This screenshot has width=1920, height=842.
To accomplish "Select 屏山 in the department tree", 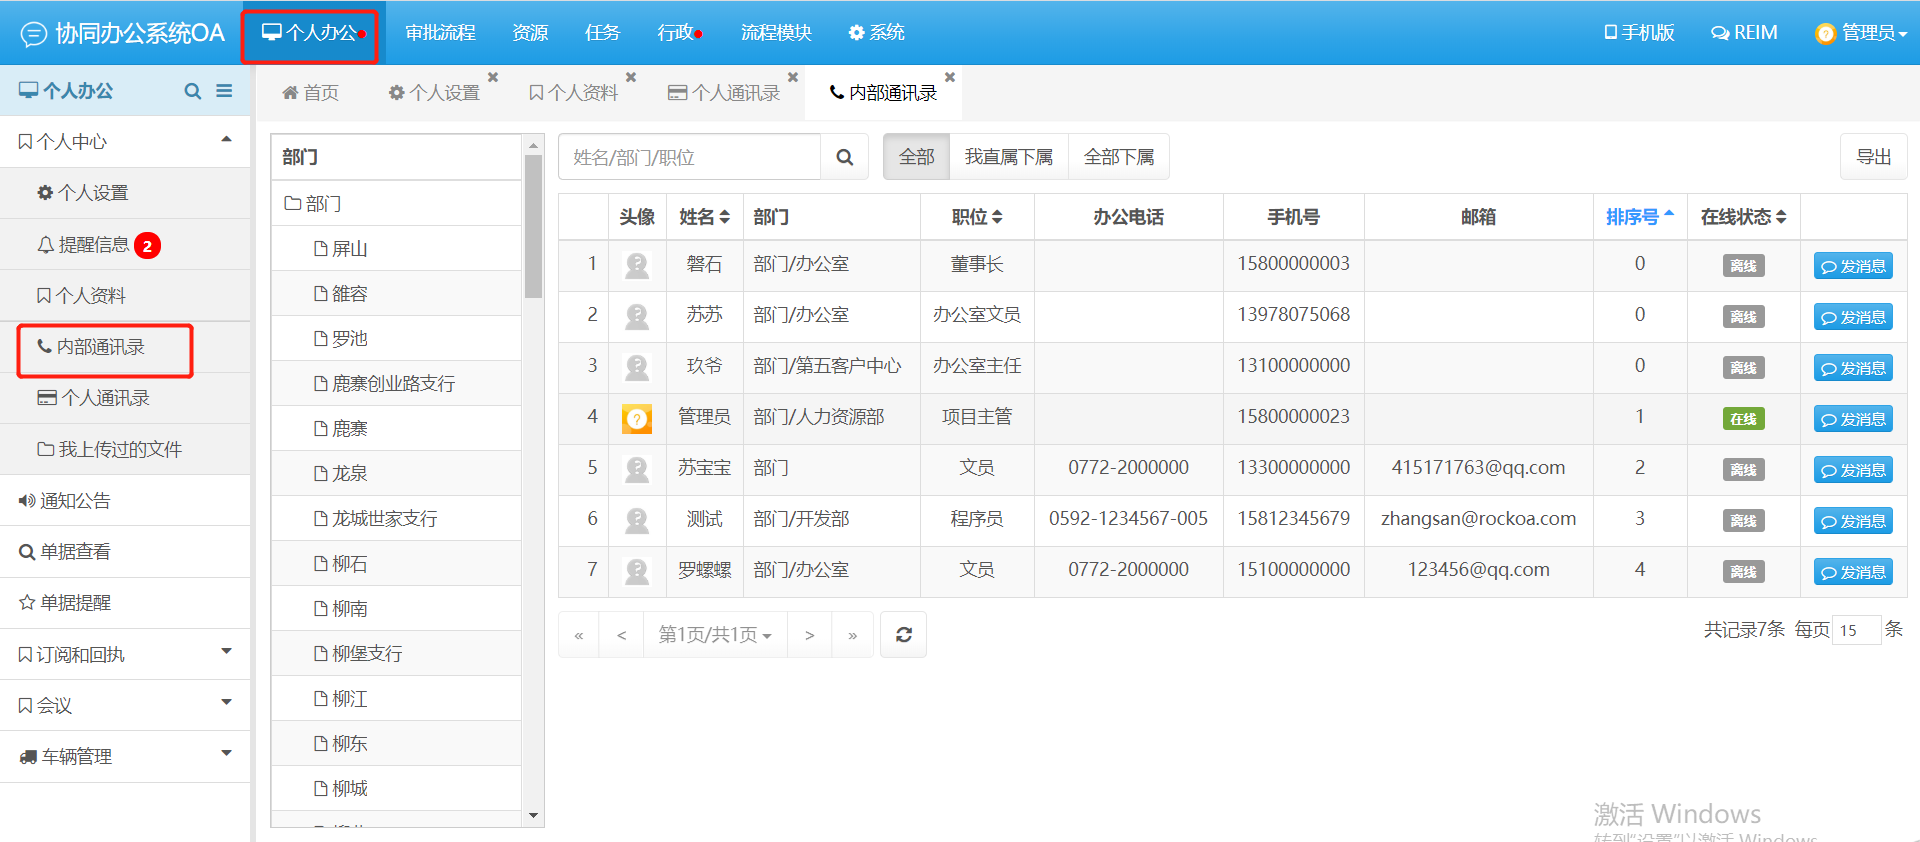I will 396,249.
